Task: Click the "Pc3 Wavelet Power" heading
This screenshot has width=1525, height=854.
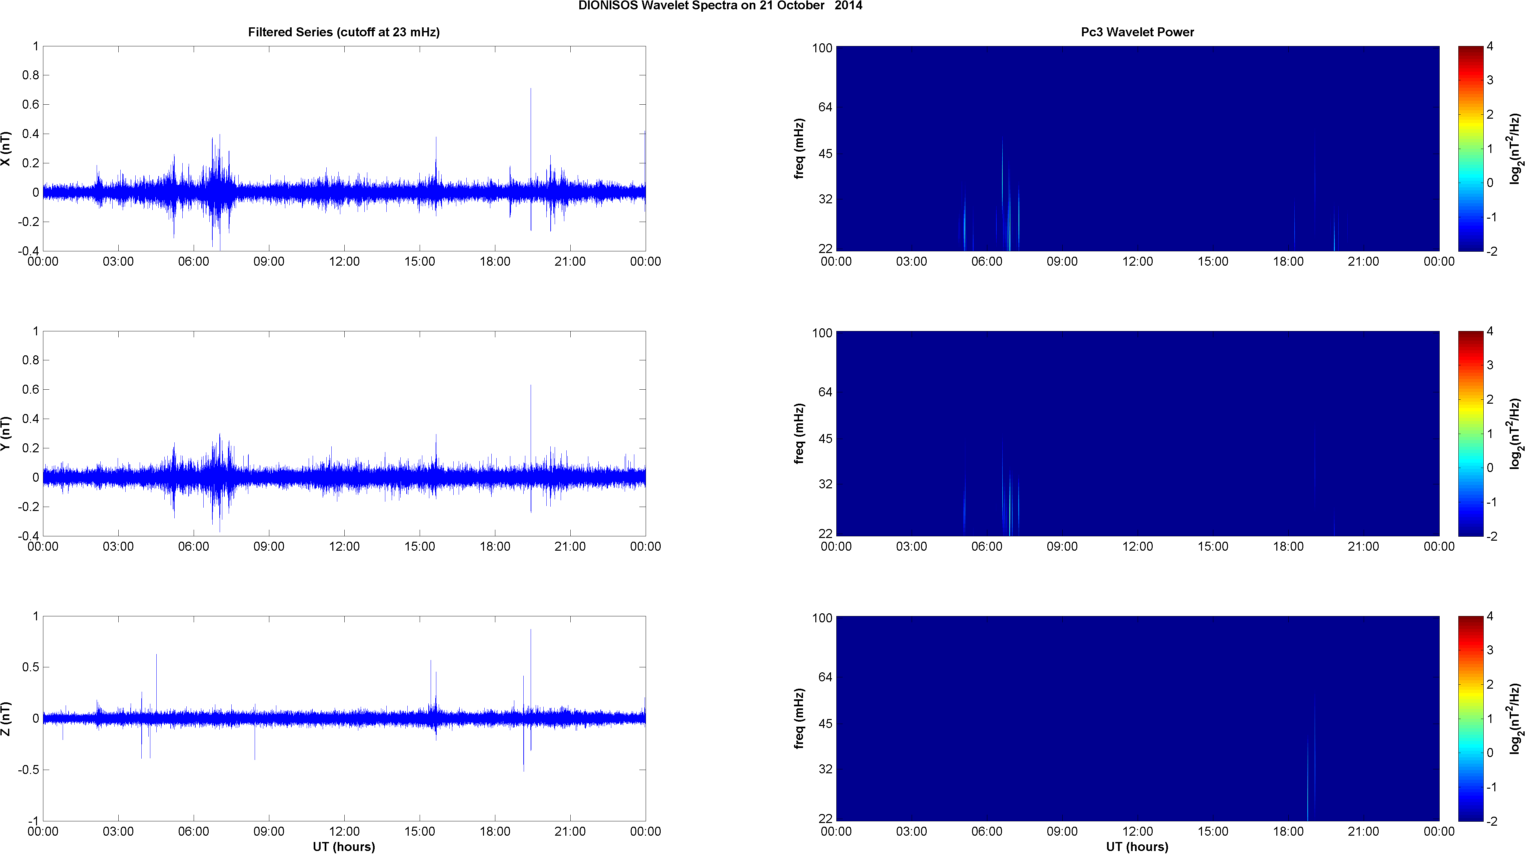Action: [x=1137, y=32]
